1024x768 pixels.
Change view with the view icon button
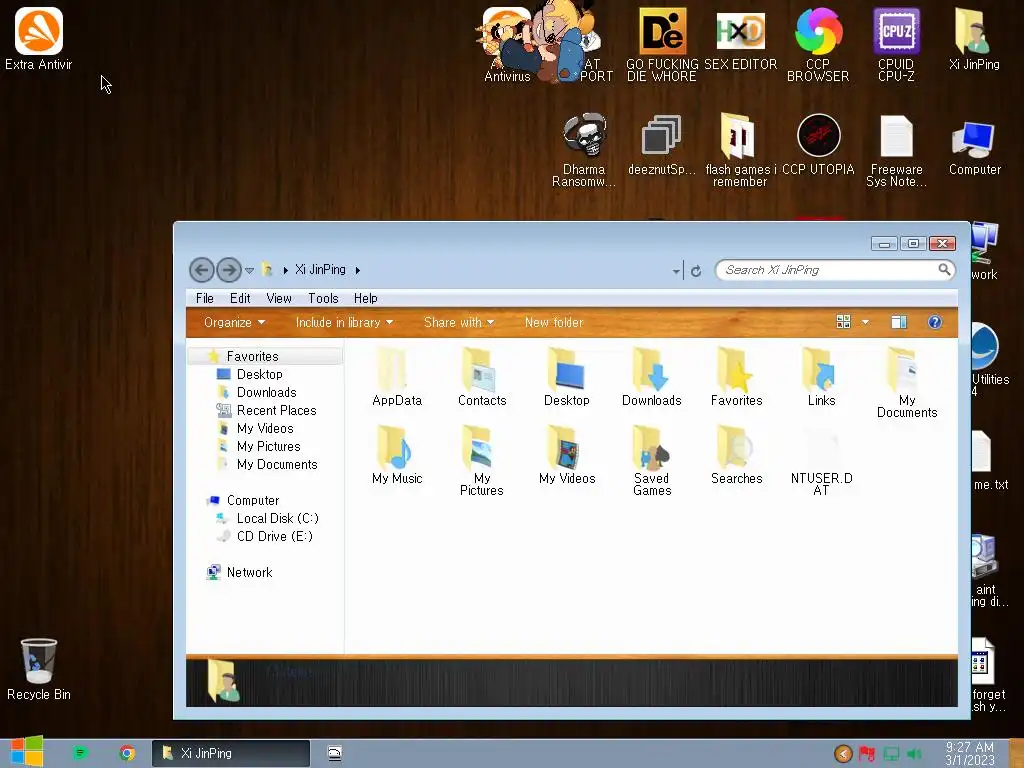(x=843, y=322)
